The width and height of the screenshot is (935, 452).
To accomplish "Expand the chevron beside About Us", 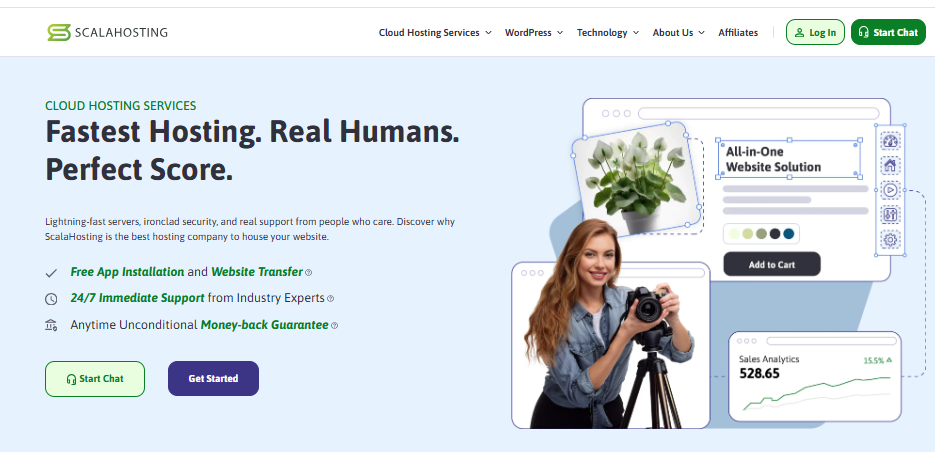I will [x=701, y=33].
